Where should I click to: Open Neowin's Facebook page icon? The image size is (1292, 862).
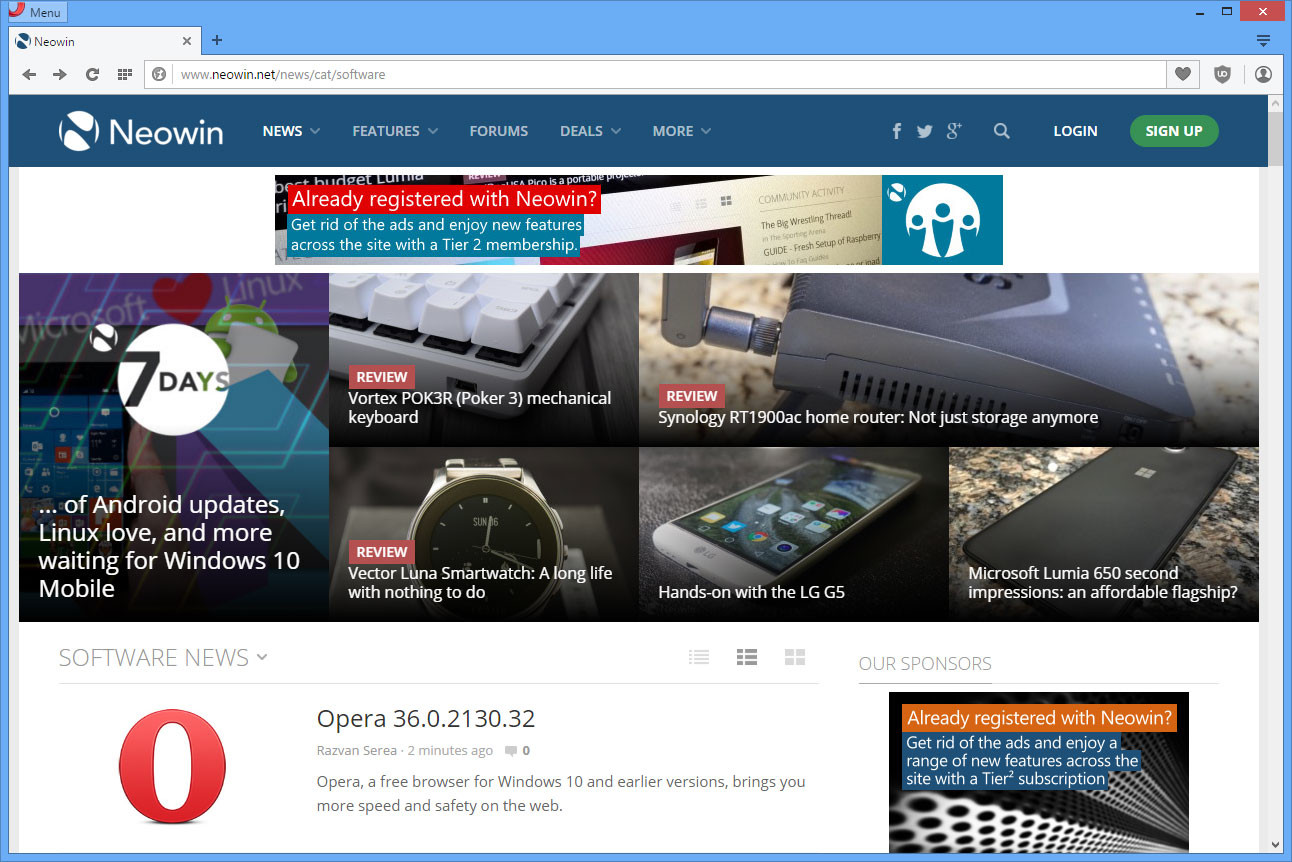coord(896,131)
